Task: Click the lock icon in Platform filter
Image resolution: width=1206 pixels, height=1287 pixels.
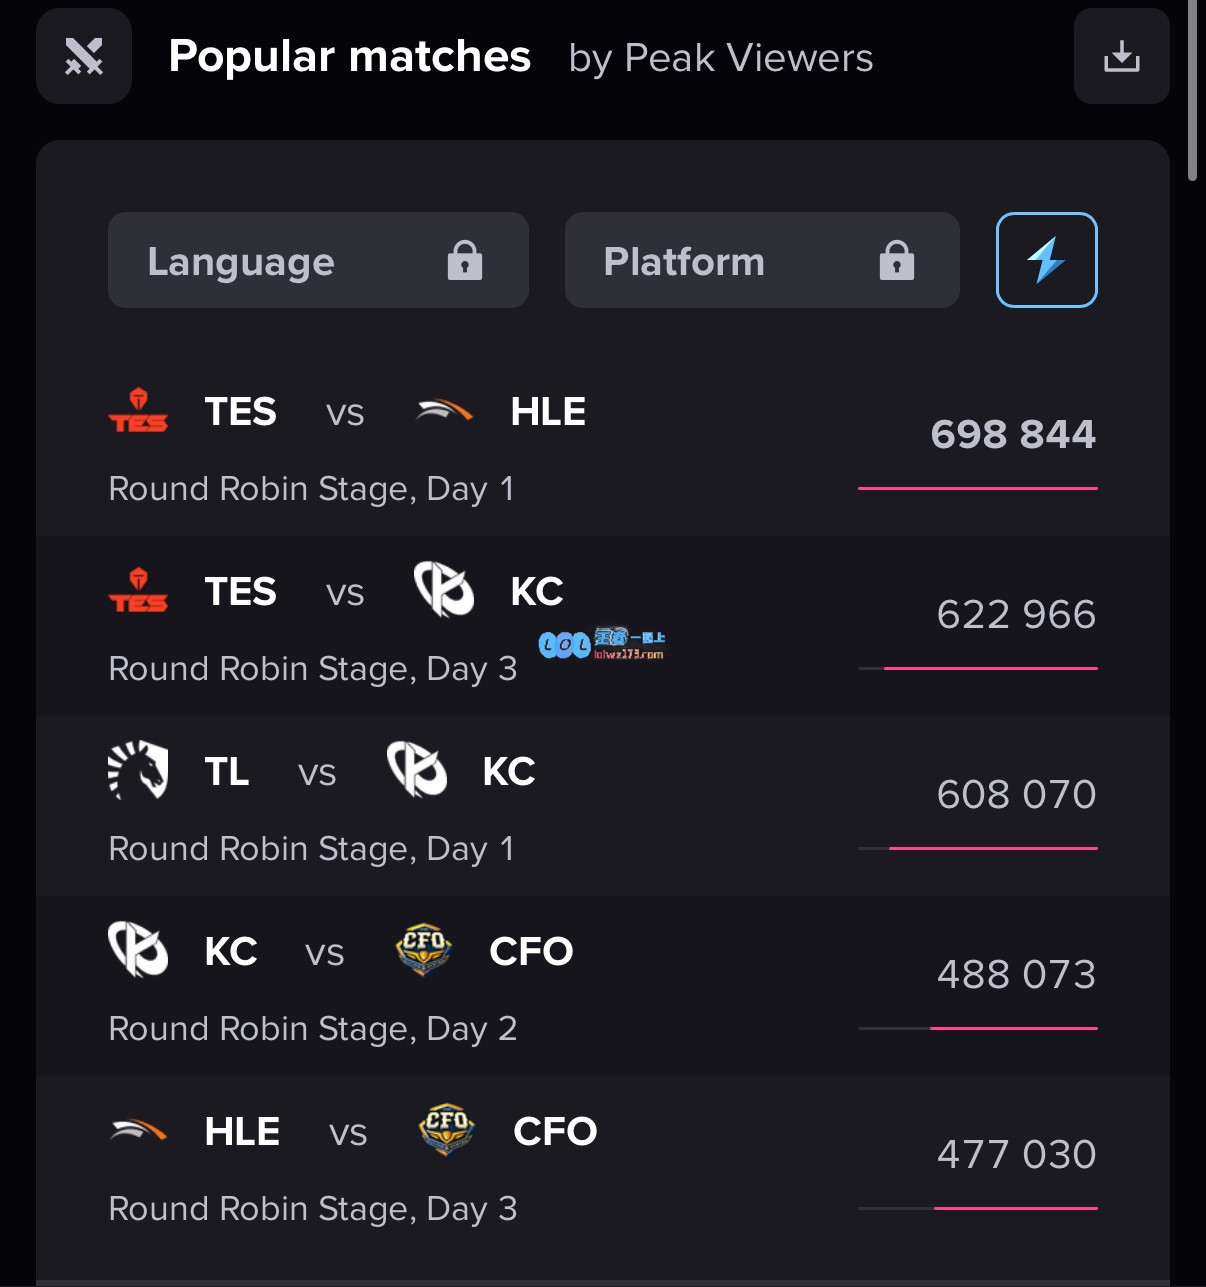Action: (897, 260)
